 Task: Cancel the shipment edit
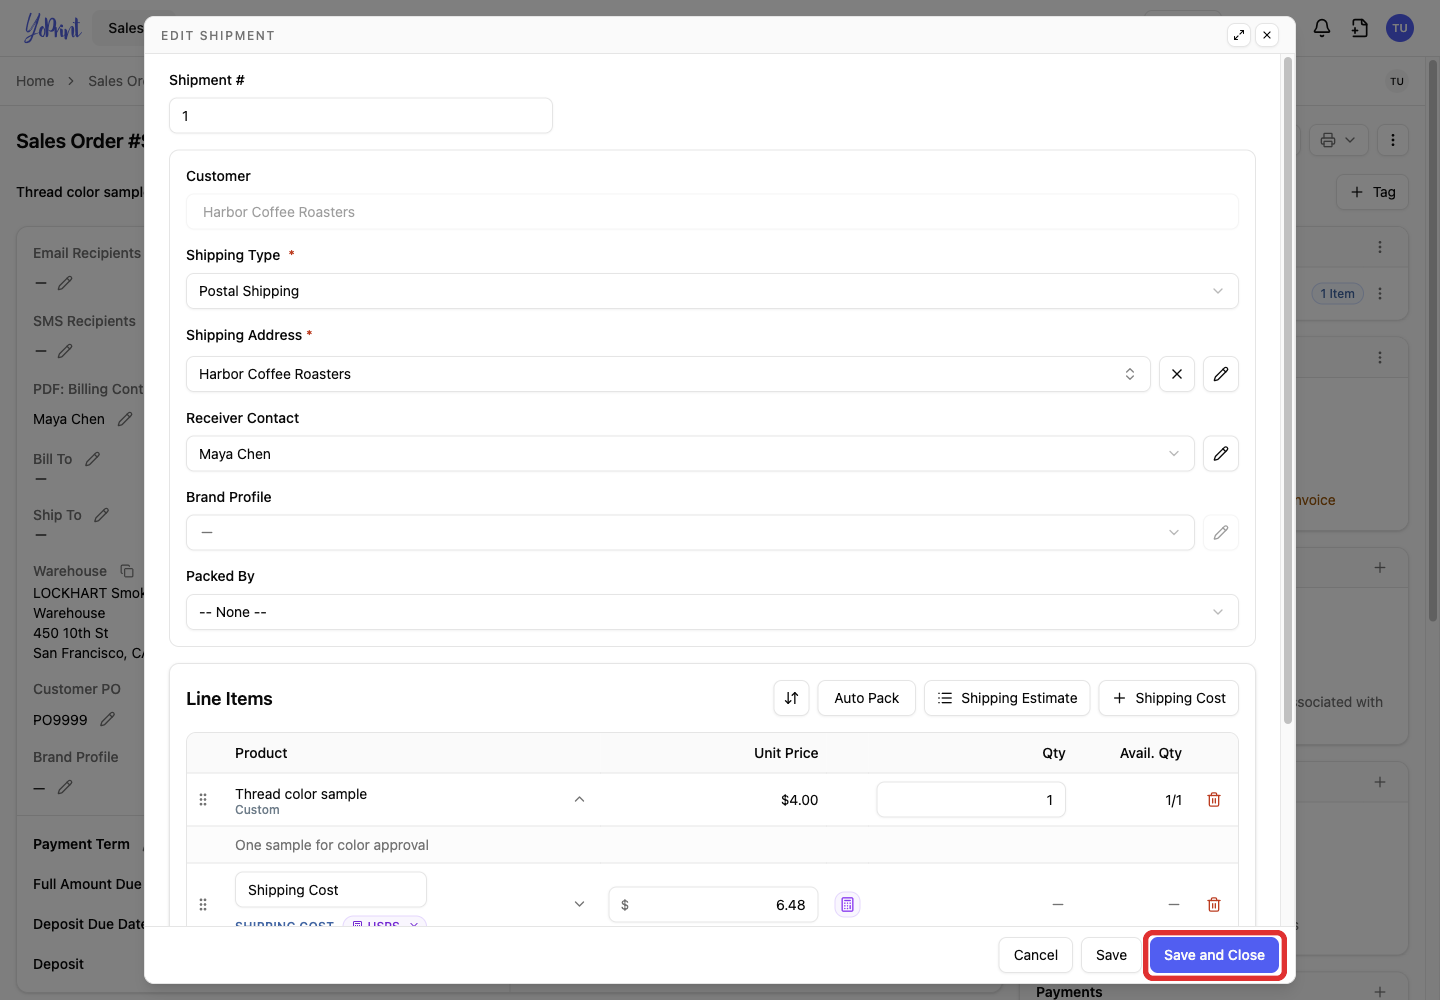pyautogui.click(x=1036, y=955)
